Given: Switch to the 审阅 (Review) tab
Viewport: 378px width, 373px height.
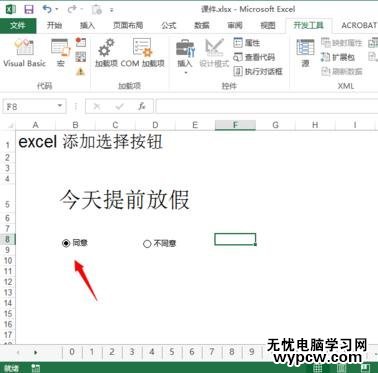Looking at the screenshot, I should tap(235, 25).
